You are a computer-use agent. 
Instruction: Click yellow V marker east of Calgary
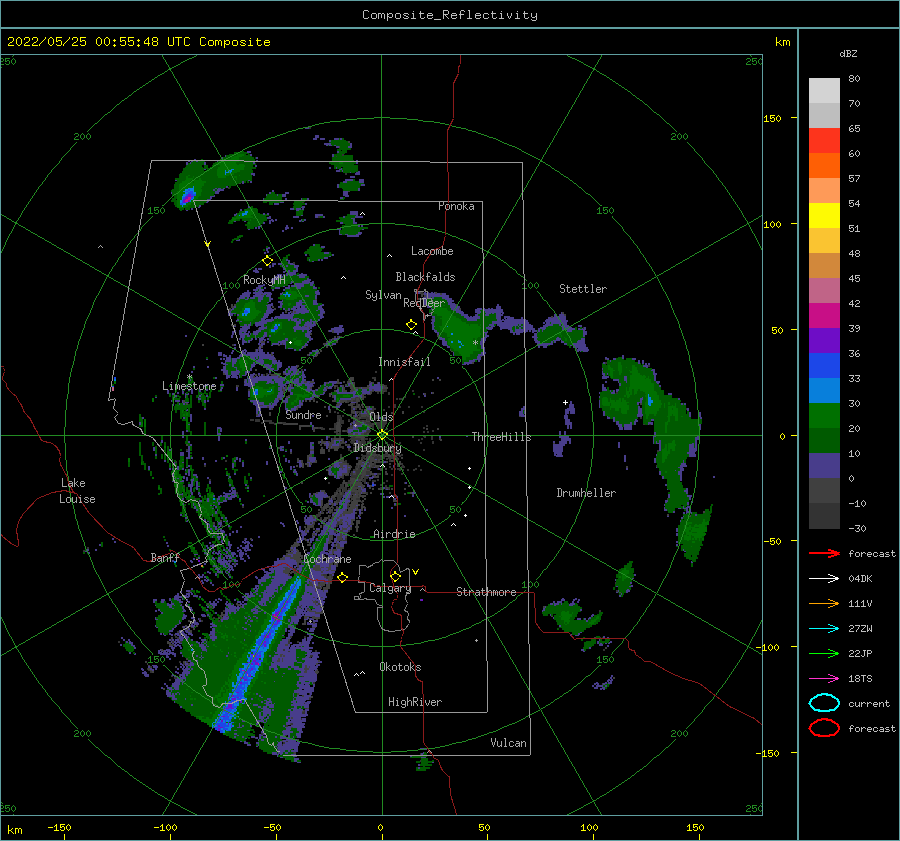click(416, 572)
